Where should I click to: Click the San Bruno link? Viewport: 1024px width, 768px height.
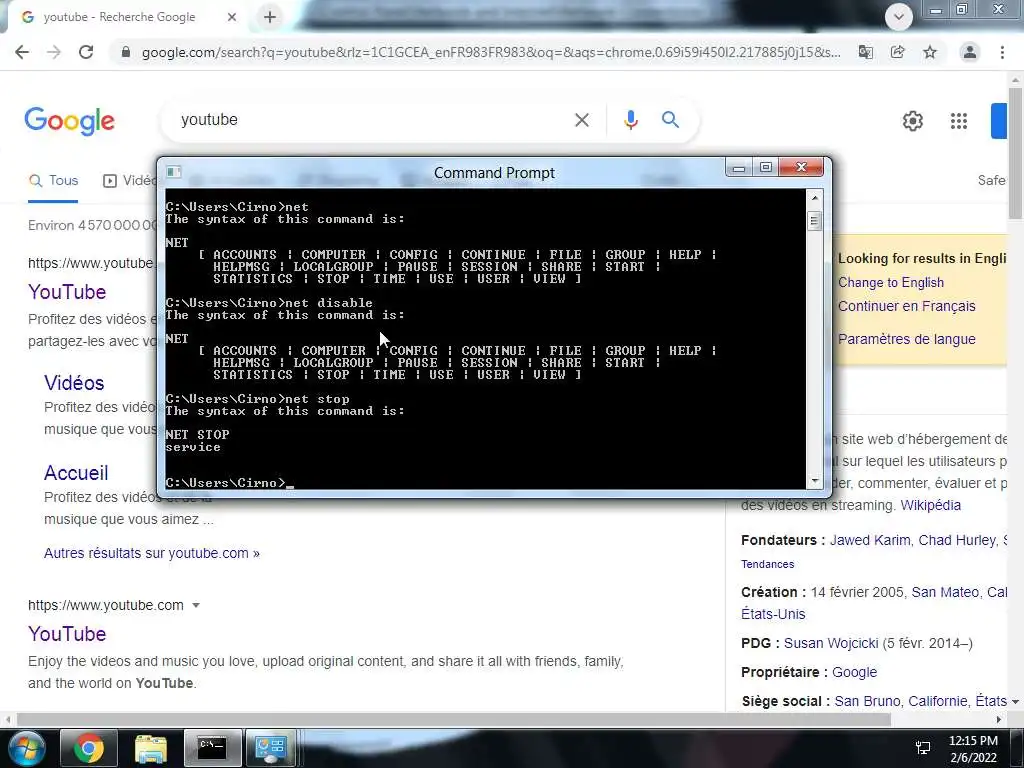pos(869,701)
